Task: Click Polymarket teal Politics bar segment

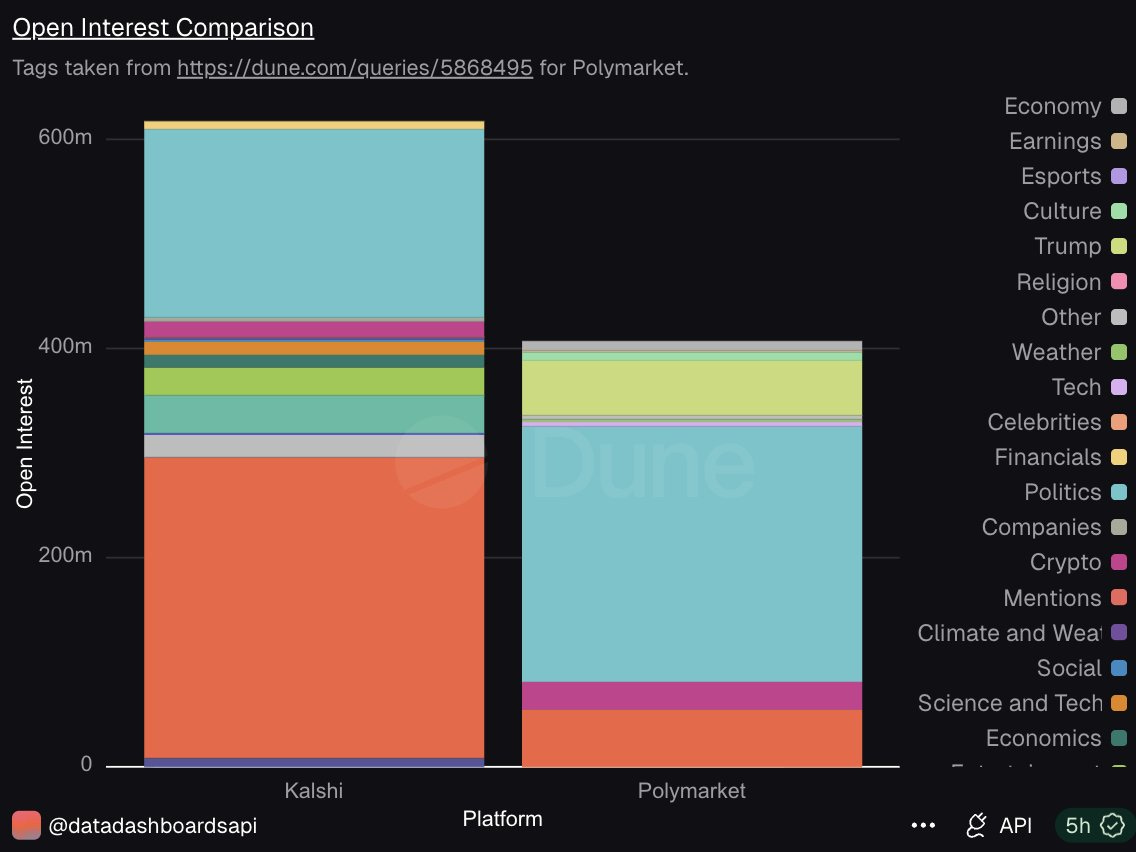Action: [692, 554]
